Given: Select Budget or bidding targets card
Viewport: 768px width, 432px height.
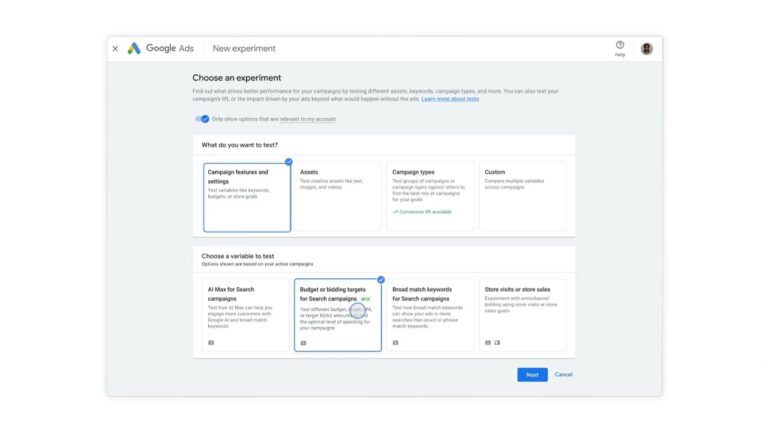Looking at the screenshot, I should click(x=337, y=315).
